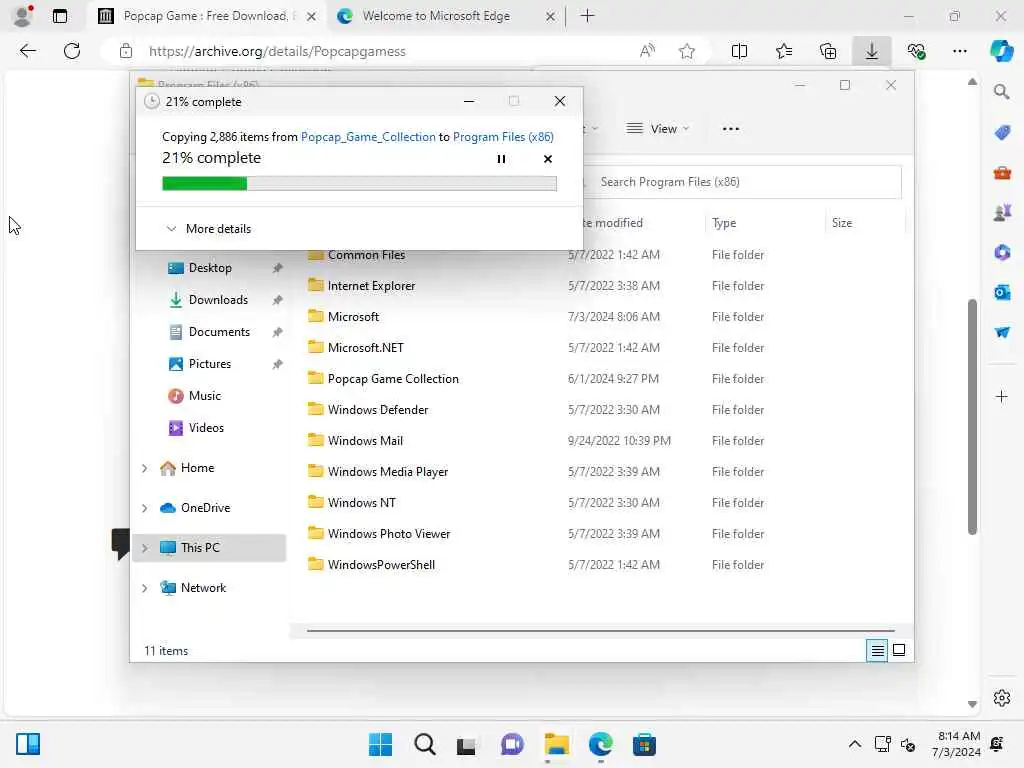Viewport: 1024px width, 768px height.
Task: Open Edge Settings and more menu
Action: [960, 51]
